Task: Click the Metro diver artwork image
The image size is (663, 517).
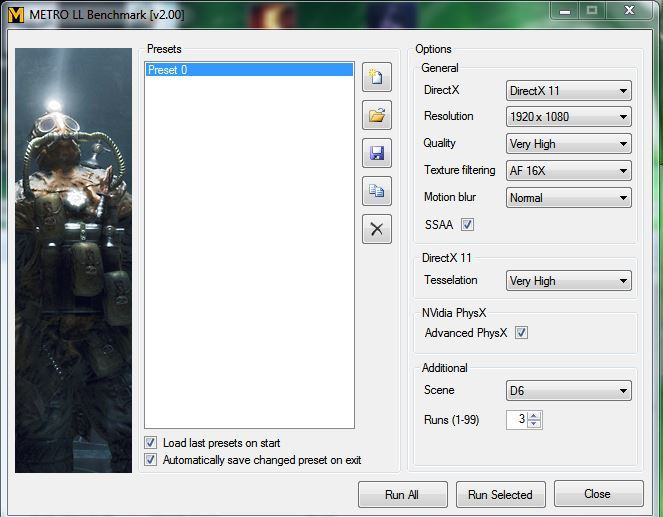Action: click(74, 260)
